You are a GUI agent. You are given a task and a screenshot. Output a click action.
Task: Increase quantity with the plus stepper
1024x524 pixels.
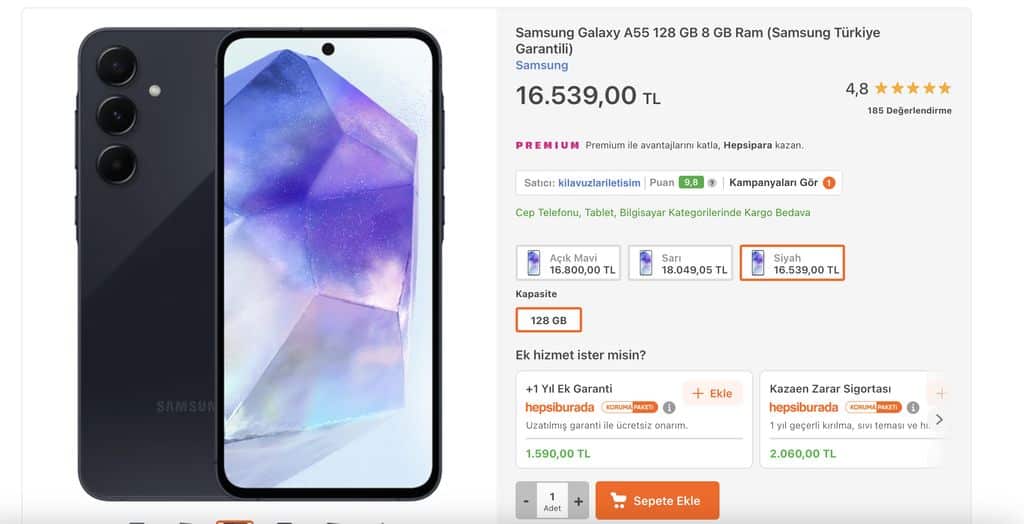coord(579,501)
